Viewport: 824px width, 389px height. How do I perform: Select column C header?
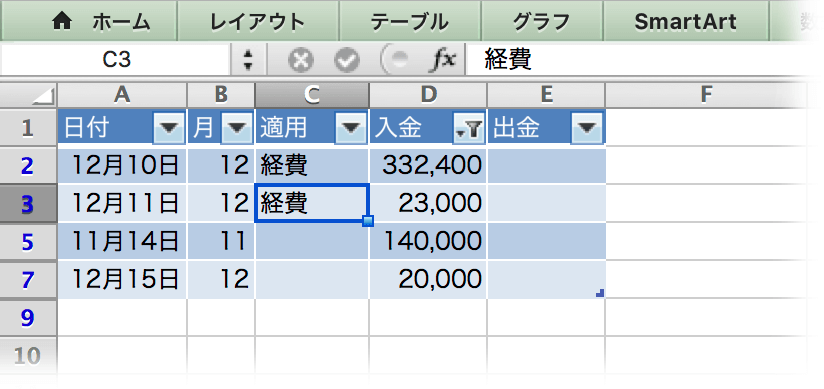312,95
